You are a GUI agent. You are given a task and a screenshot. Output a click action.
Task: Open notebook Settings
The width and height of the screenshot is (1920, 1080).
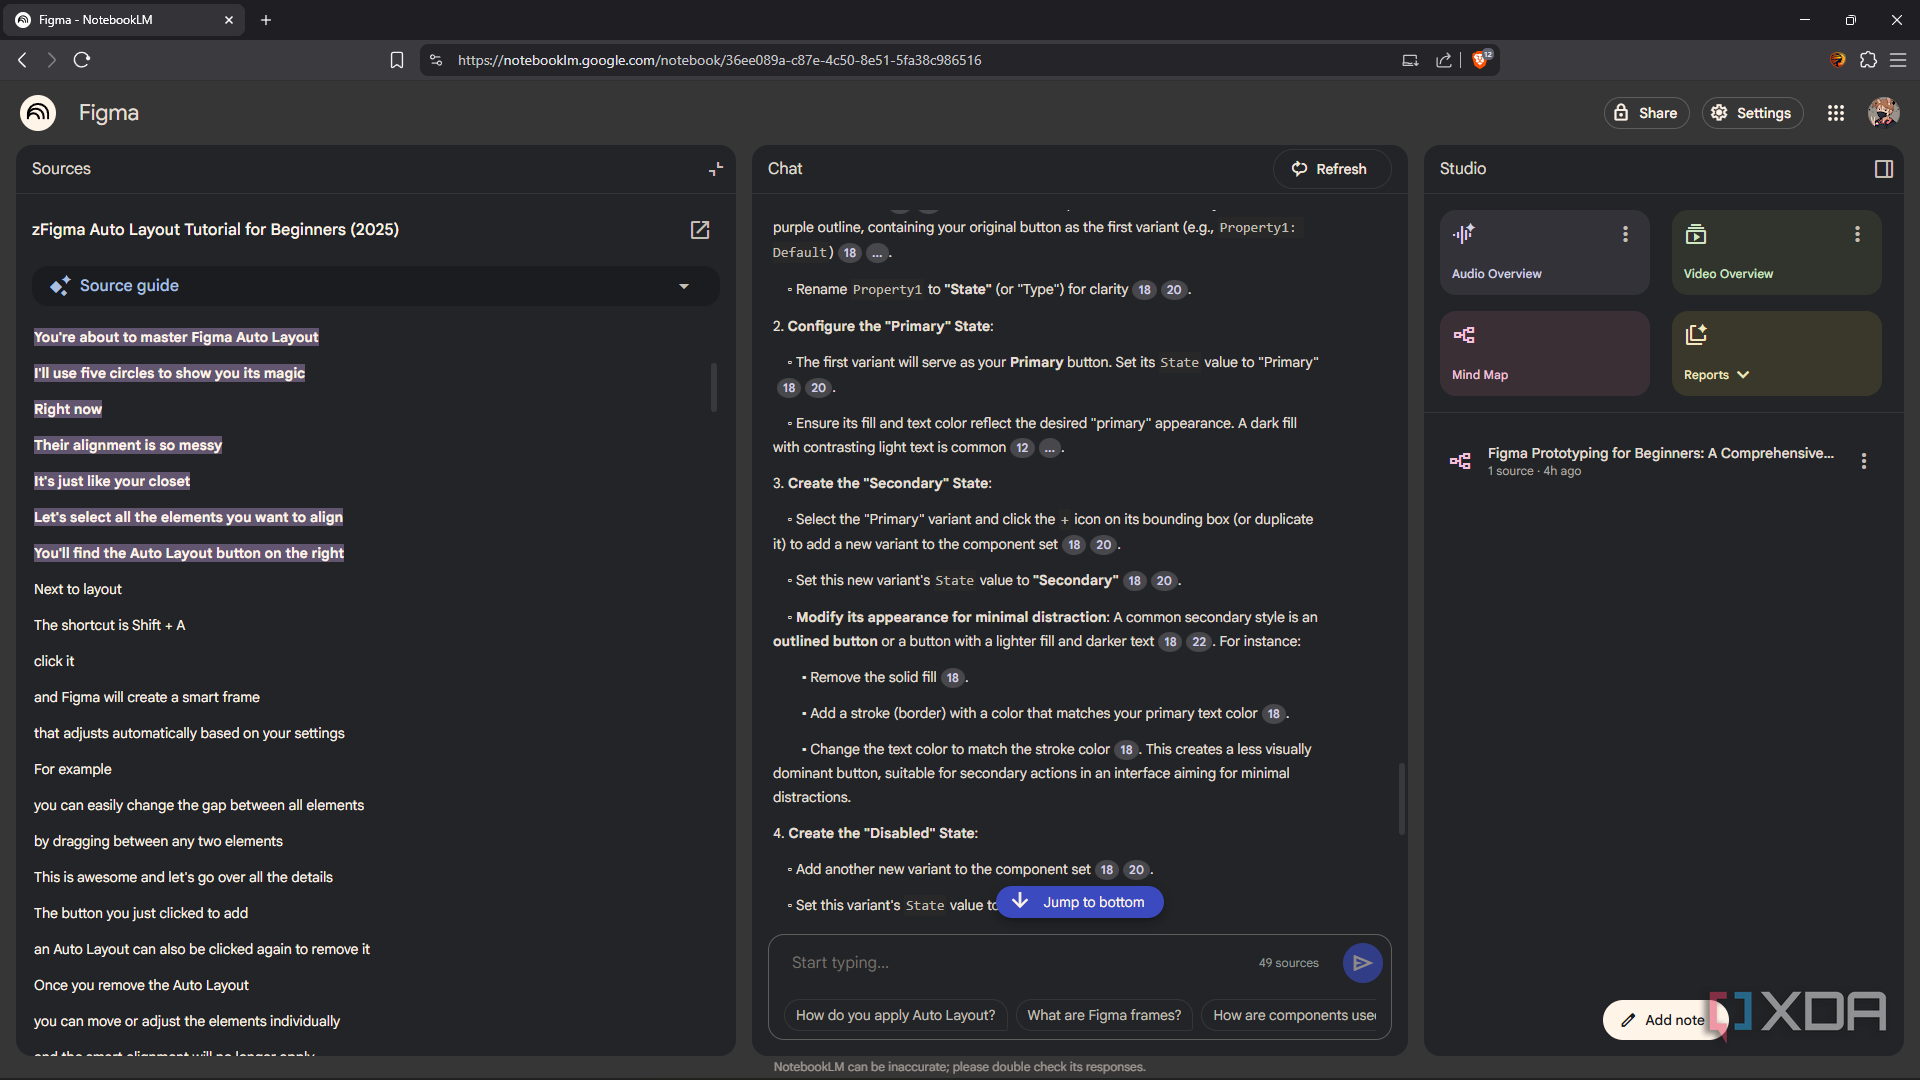pos(1752,113)
